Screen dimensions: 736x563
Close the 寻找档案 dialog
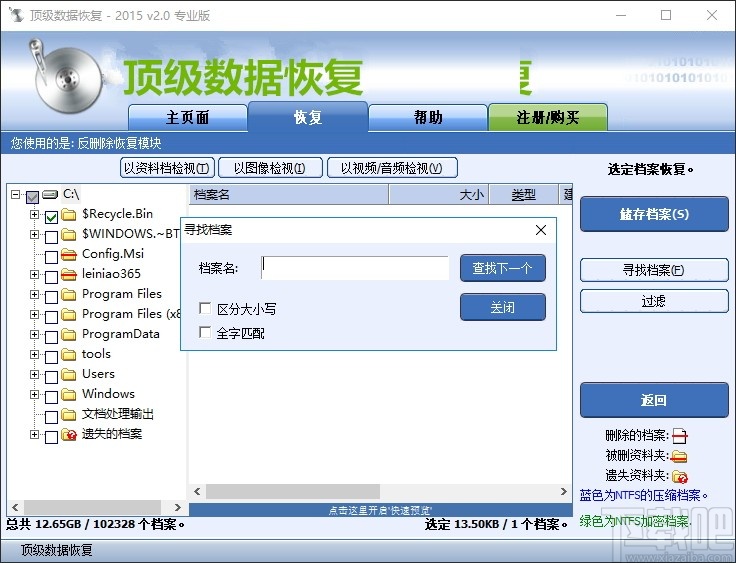pyautogui.click(x=541, y=230)
